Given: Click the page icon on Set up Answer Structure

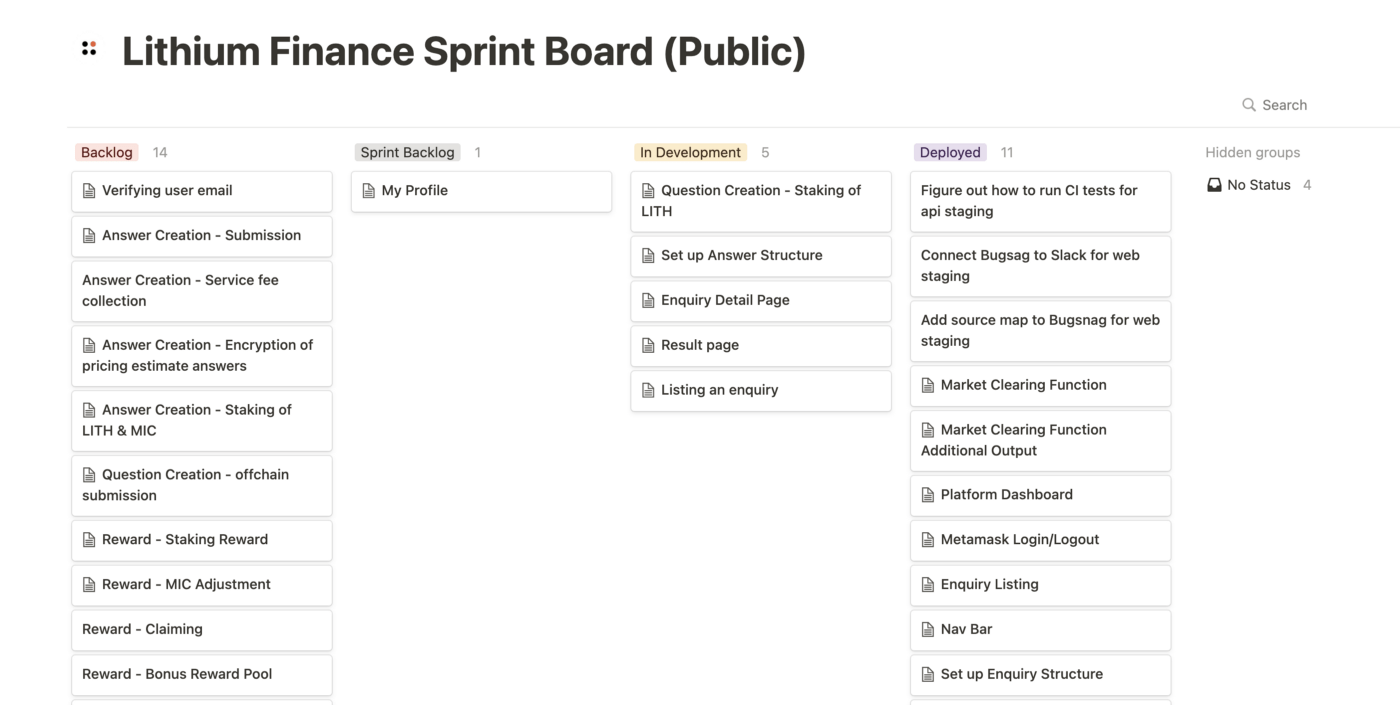Looking at the screenshot, I should point(648,256).
